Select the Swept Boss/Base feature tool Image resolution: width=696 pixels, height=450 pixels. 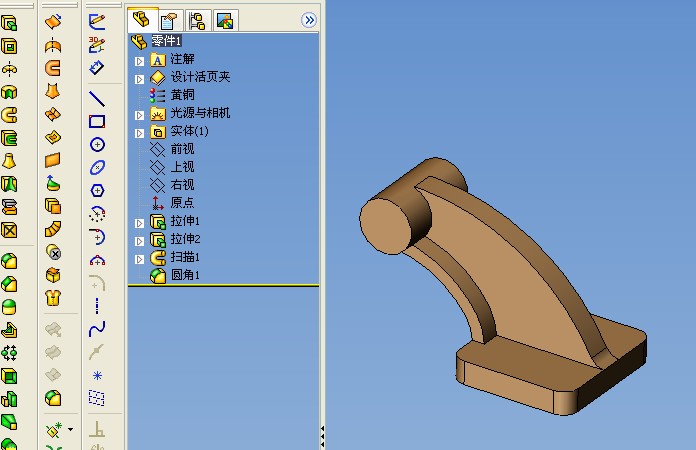click(x=9, y=115)
